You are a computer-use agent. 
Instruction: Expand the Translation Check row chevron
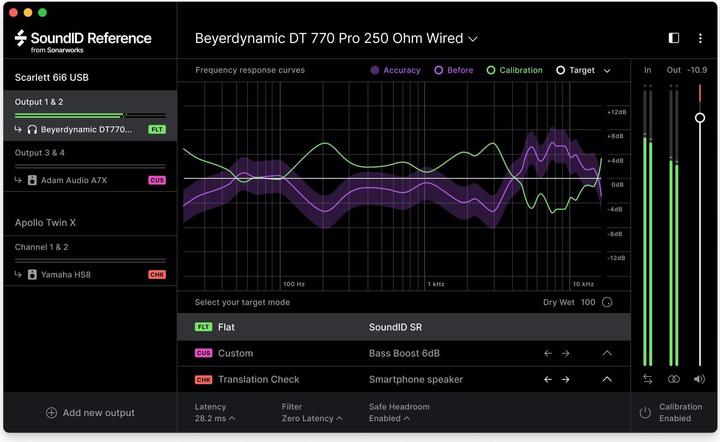(607, 380)
